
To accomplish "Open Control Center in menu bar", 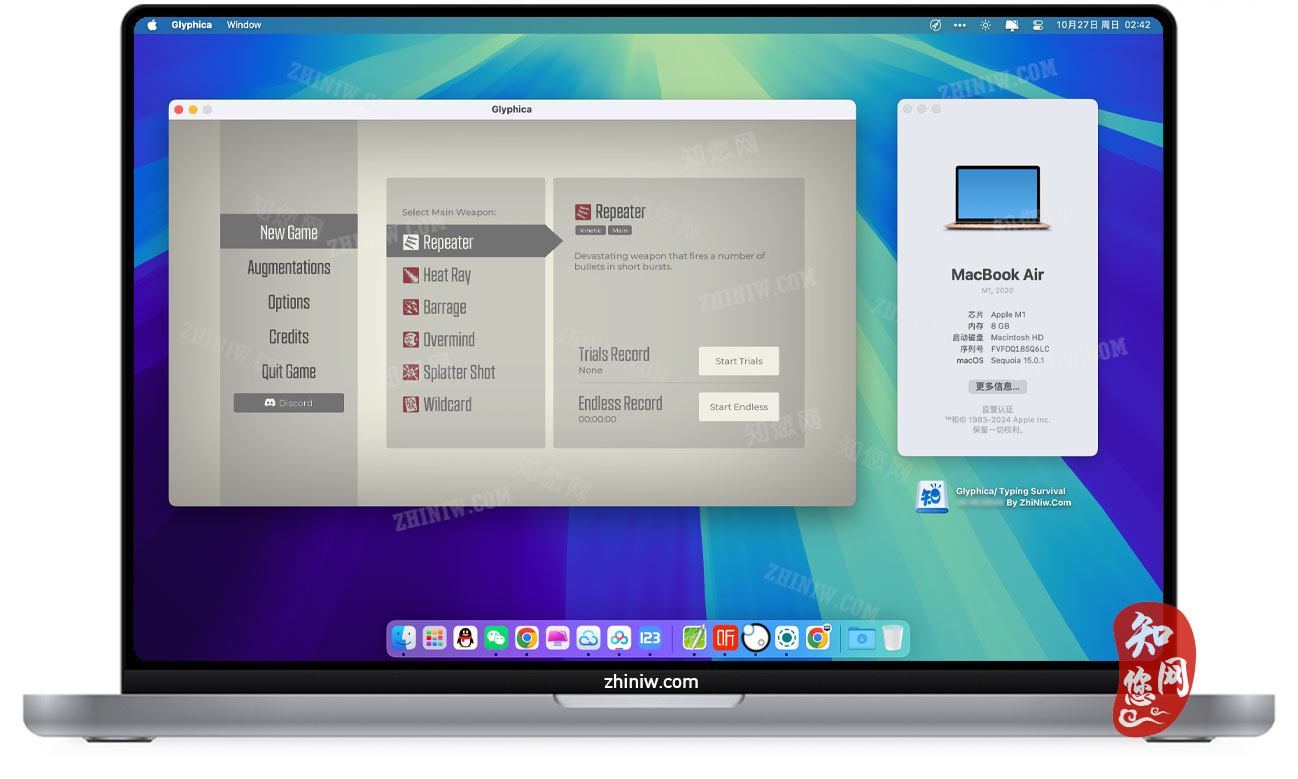I will pyautogui.click(x=1037, y=25).
